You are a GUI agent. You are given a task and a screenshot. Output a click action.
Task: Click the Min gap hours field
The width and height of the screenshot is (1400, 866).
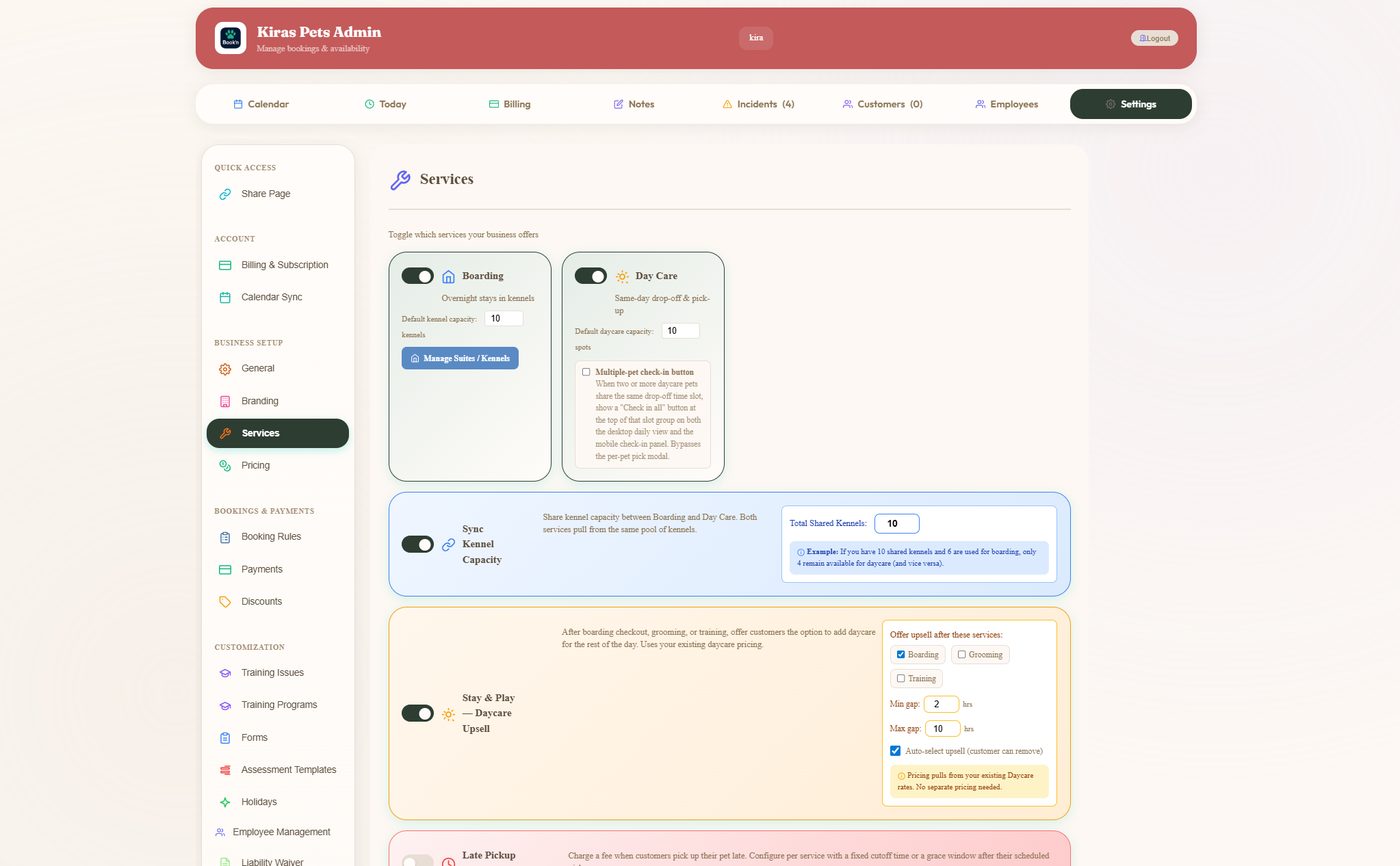tap(941, 704)
